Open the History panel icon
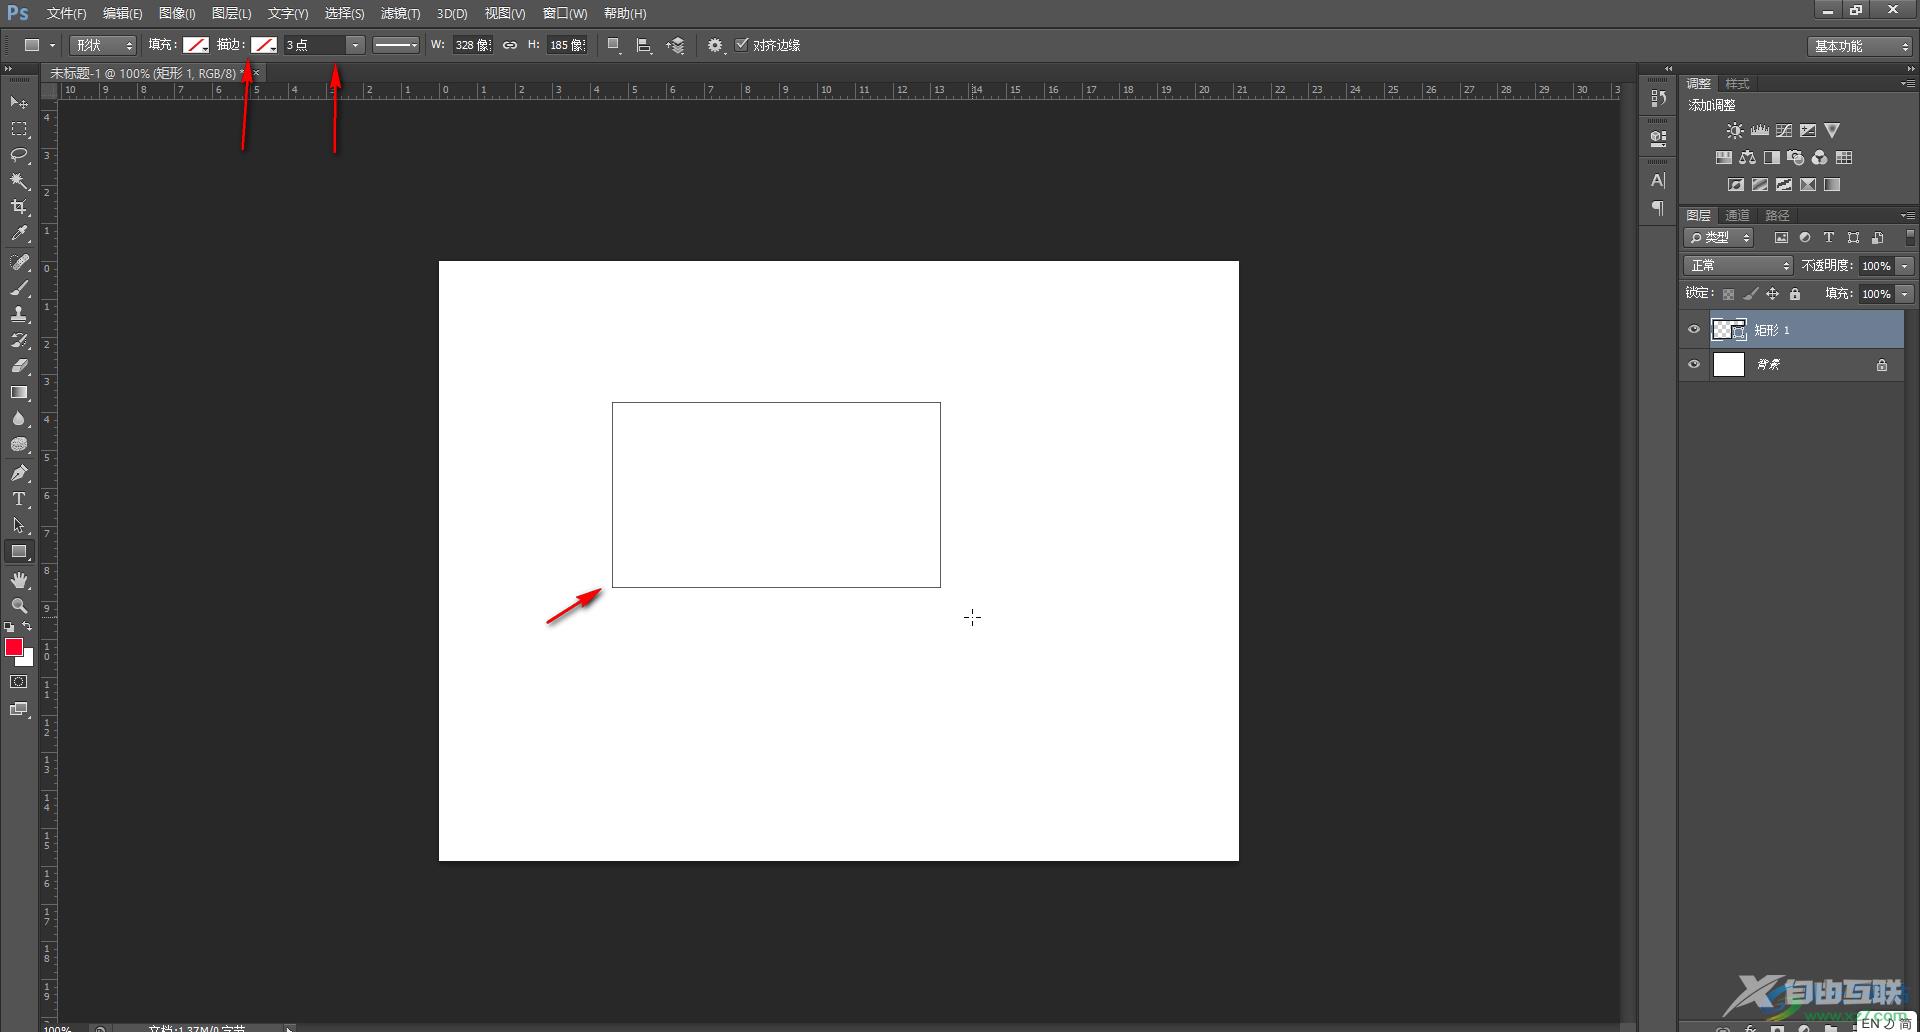Viewport: 1920px width, 1032px height. pos(1658,98)
